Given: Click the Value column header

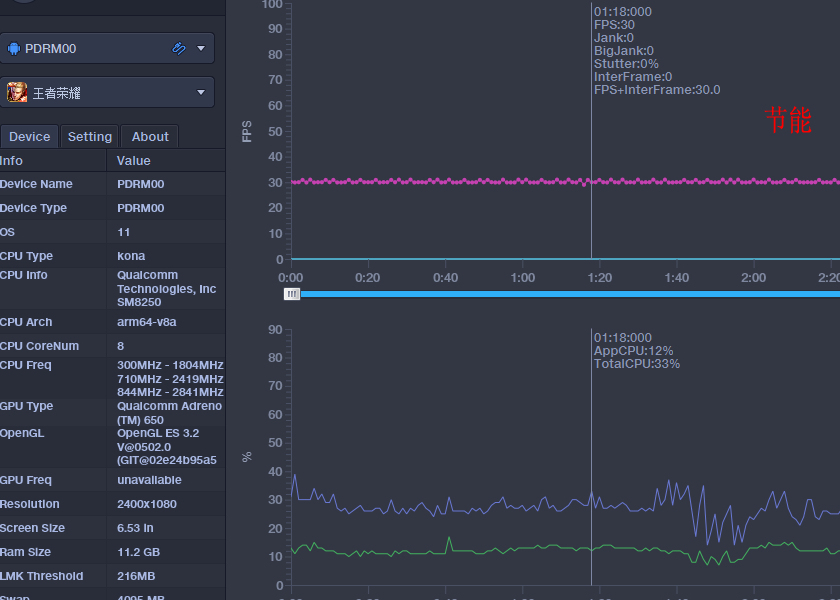Looking at the screenshot, I should 134,161.
